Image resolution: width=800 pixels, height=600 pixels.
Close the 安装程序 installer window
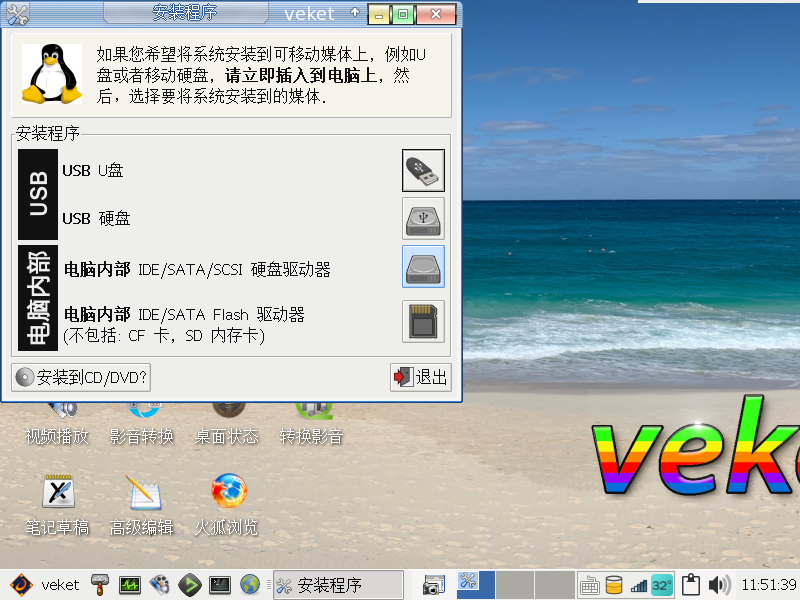436,14
